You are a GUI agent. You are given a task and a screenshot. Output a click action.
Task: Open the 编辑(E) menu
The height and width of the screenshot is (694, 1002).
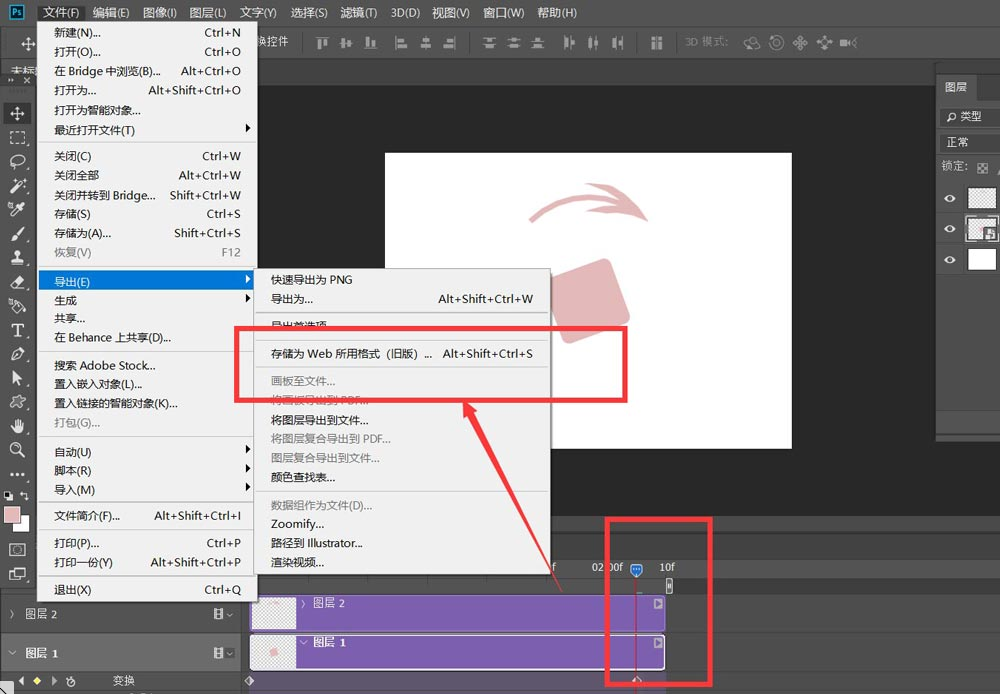111,12
